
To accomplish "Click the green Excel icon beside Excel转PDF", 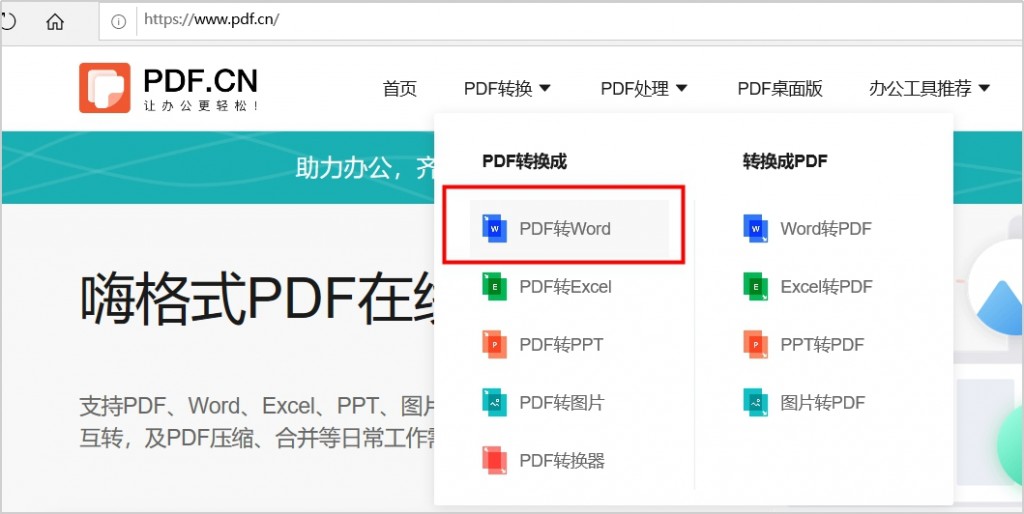I will pos(756,286).
